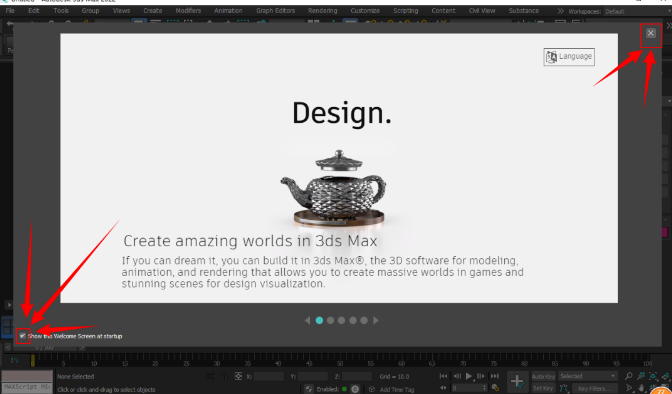Uncheck Show this Welcome Screen at startup

(x=23, y=336)
